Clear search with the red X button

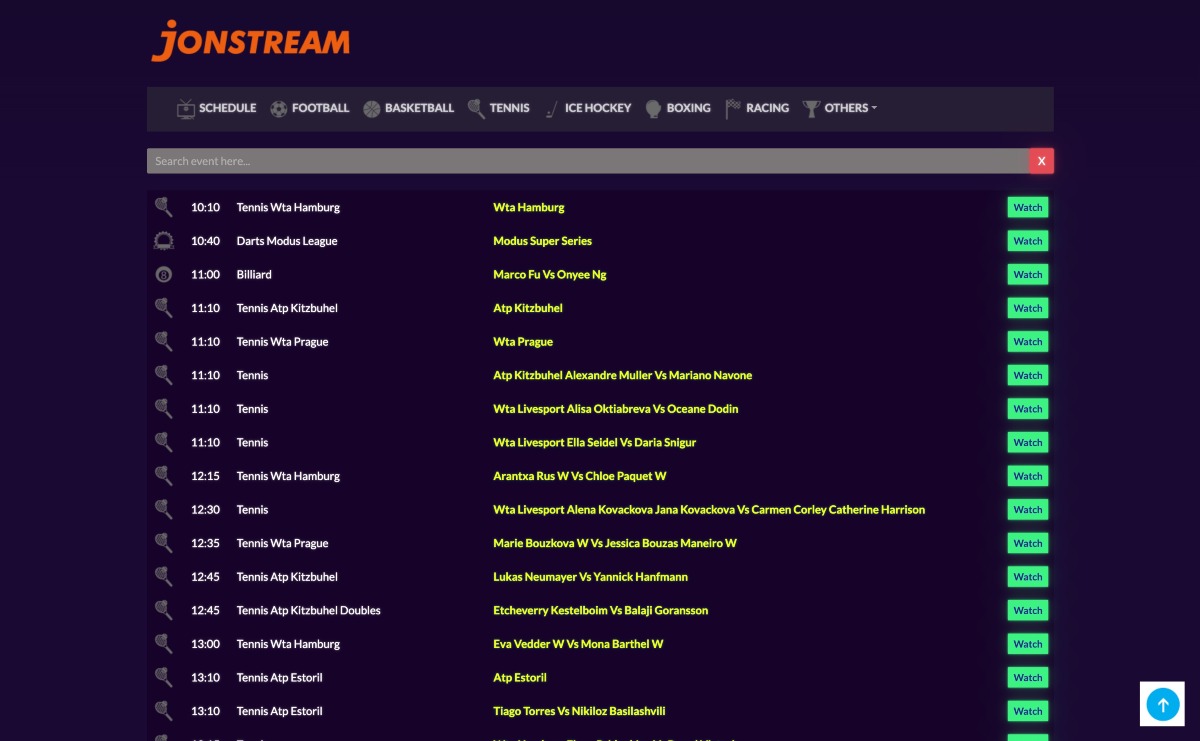click(1042, 161)
